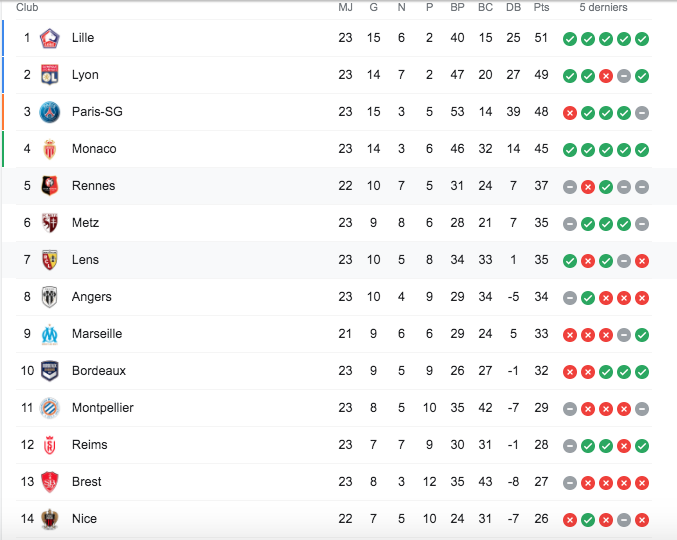
Task: Click Paris-SG's red loss result icon
Action: 570,113
